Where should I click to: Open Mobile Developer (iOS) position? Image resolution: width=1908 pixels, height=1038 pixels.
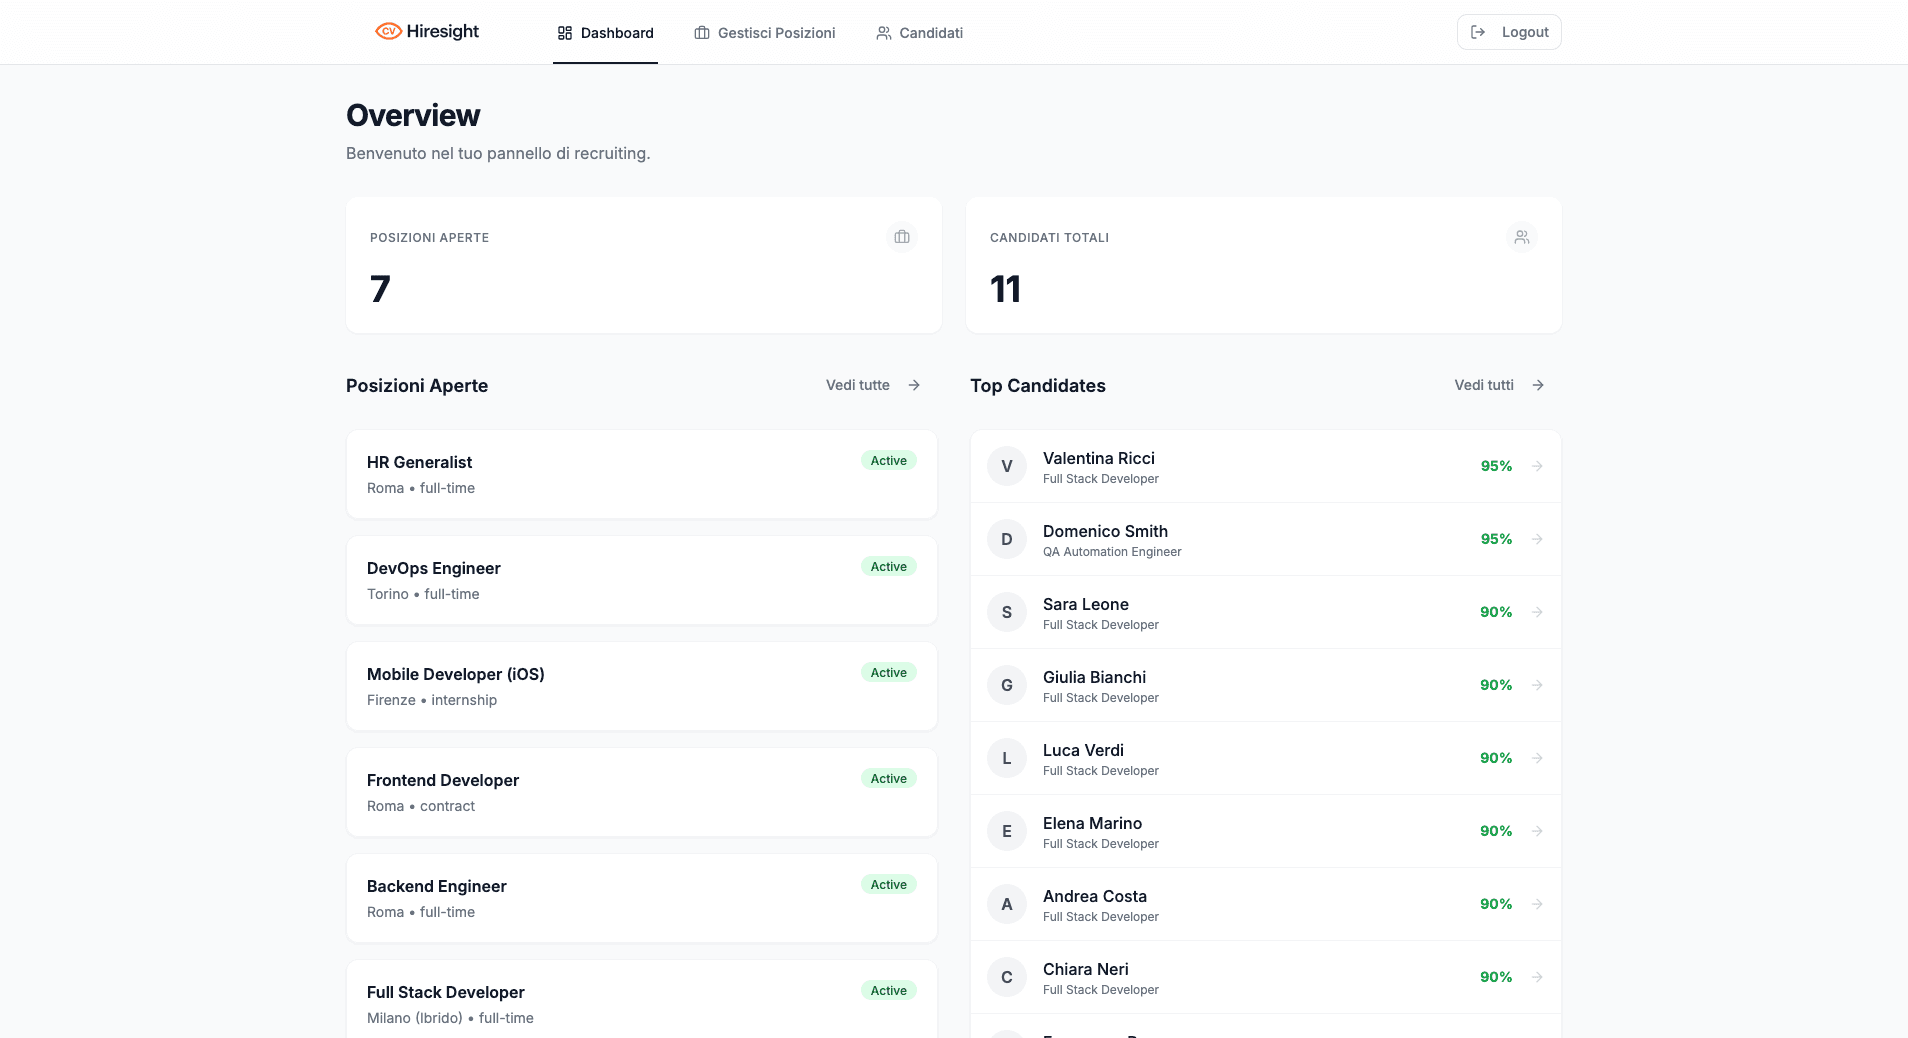point(642,686)
